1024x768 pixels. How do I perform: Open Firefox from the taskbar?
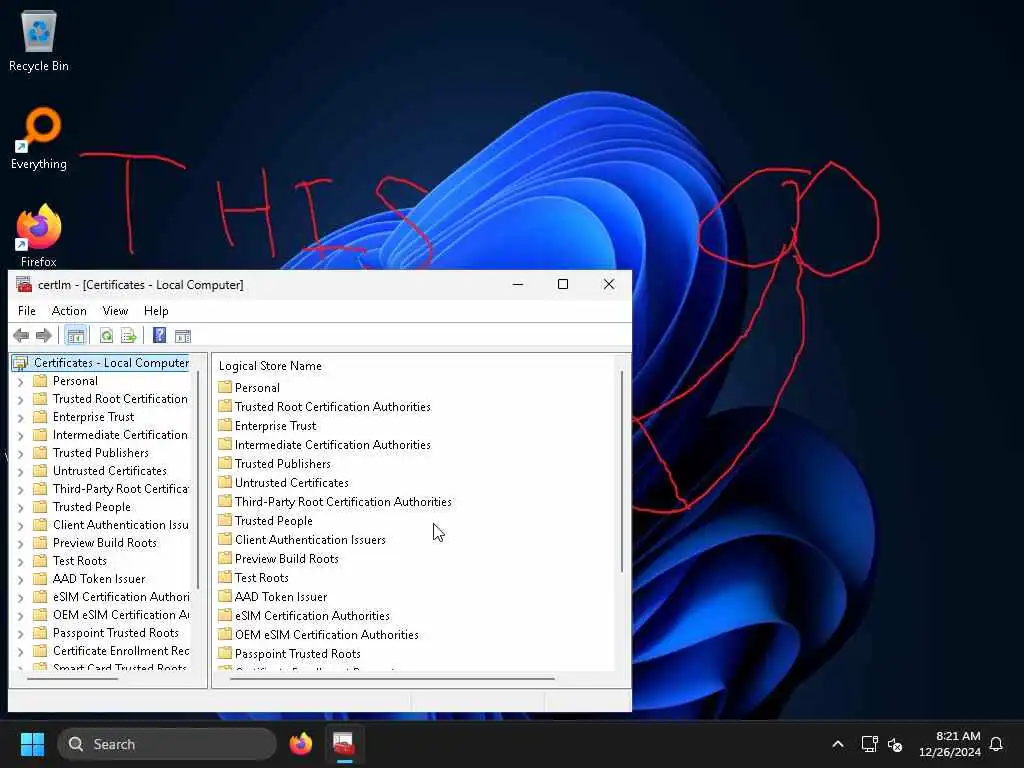pos(300,744)
